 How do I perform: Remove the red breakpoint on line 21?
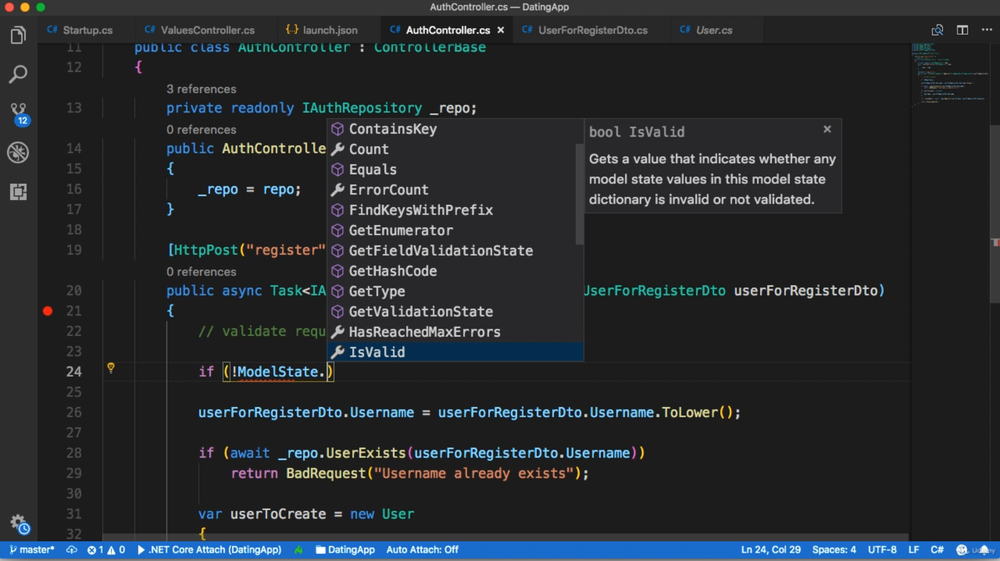pyautogui.click(x=47, y=311)
